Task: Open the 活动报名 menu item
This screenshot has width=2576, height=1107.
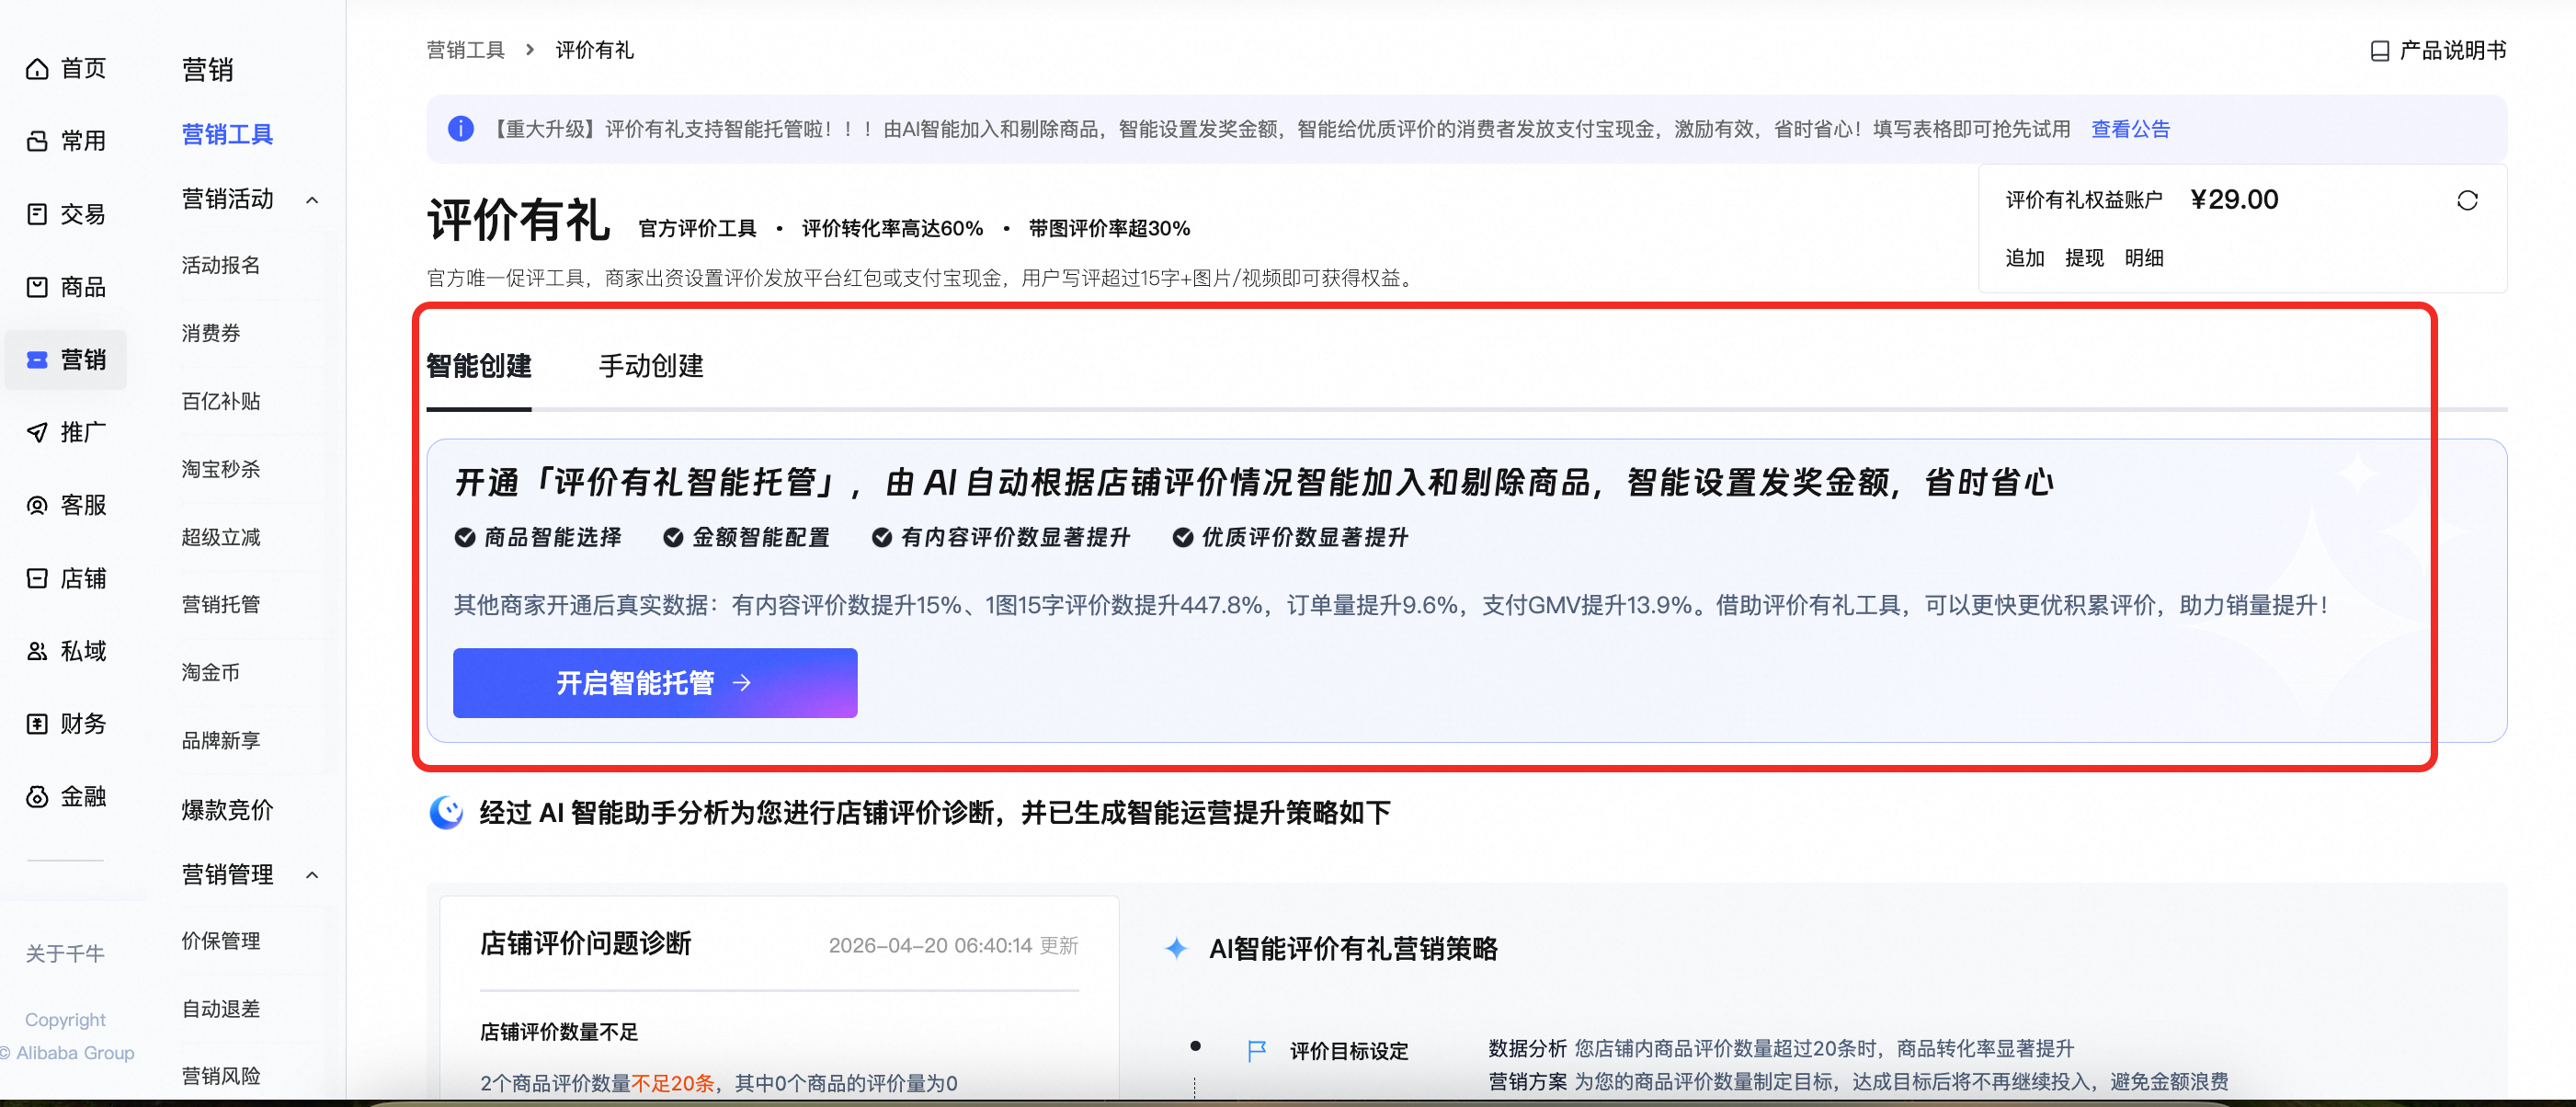Action: pyautogui.click(x=221, y=265)
